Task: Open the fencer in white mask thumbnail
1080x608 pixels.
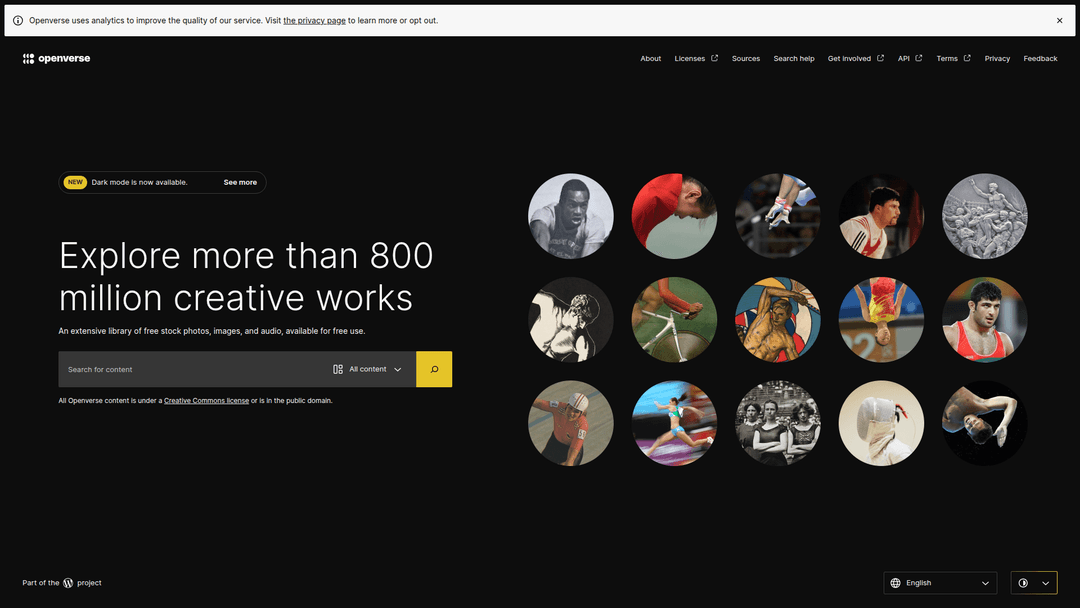Action: point(881,423)
